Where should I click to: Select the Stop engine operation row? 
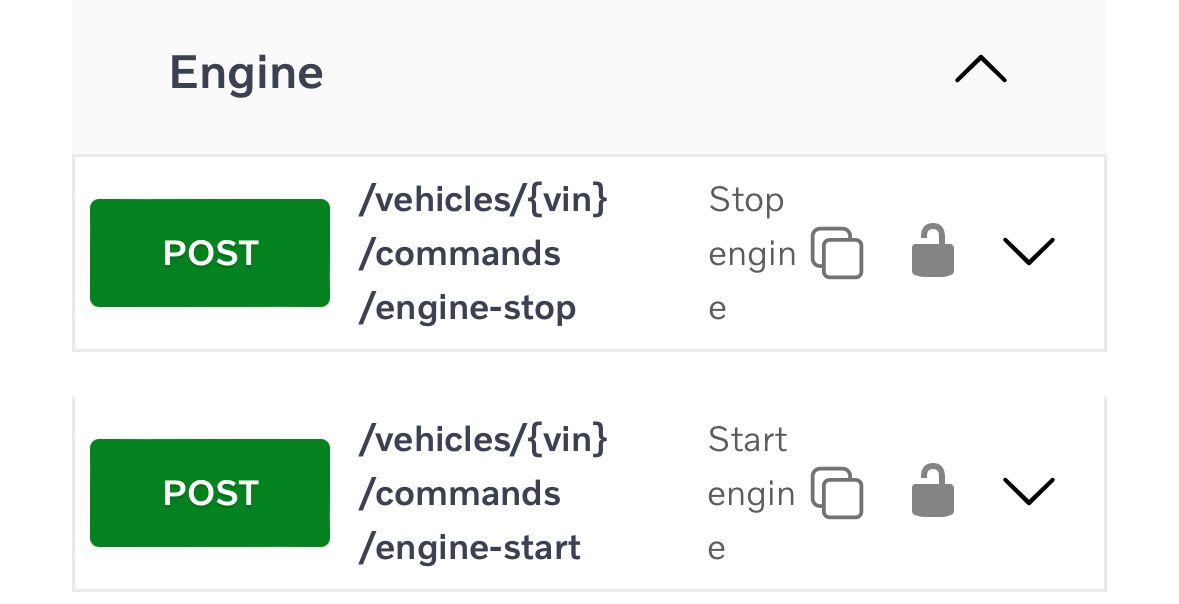coord(485,253)
